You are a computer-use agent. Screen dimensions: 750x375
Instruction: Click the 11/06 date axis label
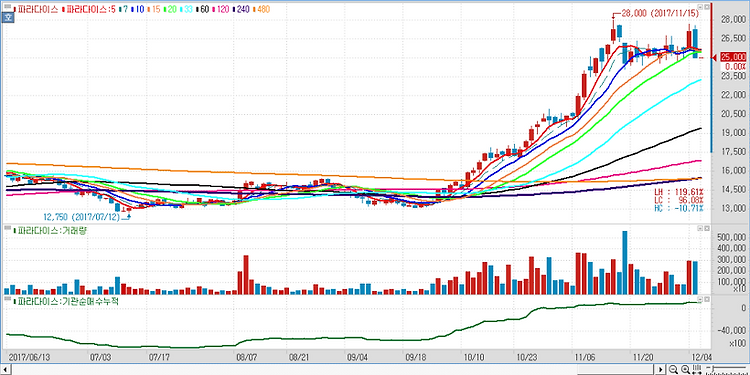coord(585,357)
